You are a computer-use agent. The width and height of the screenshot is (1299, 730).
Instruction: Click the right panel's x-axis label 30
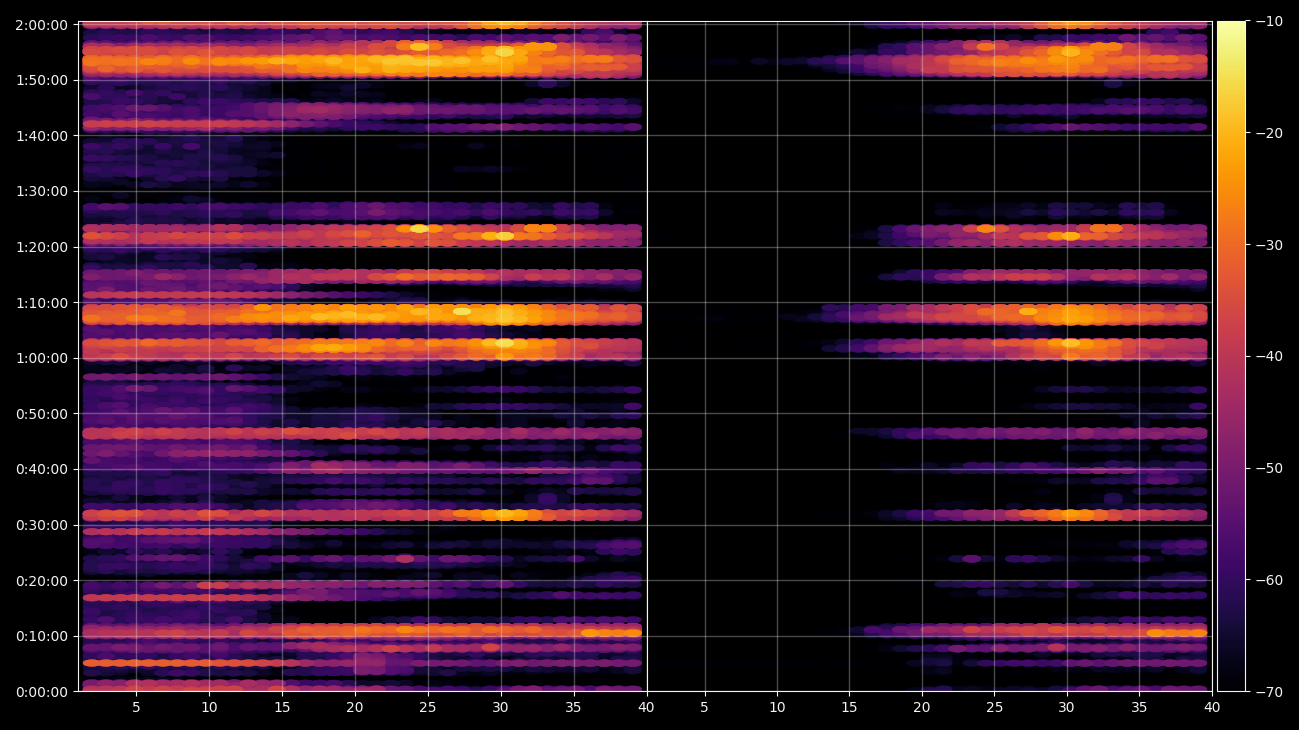(x=1067, y=708)
